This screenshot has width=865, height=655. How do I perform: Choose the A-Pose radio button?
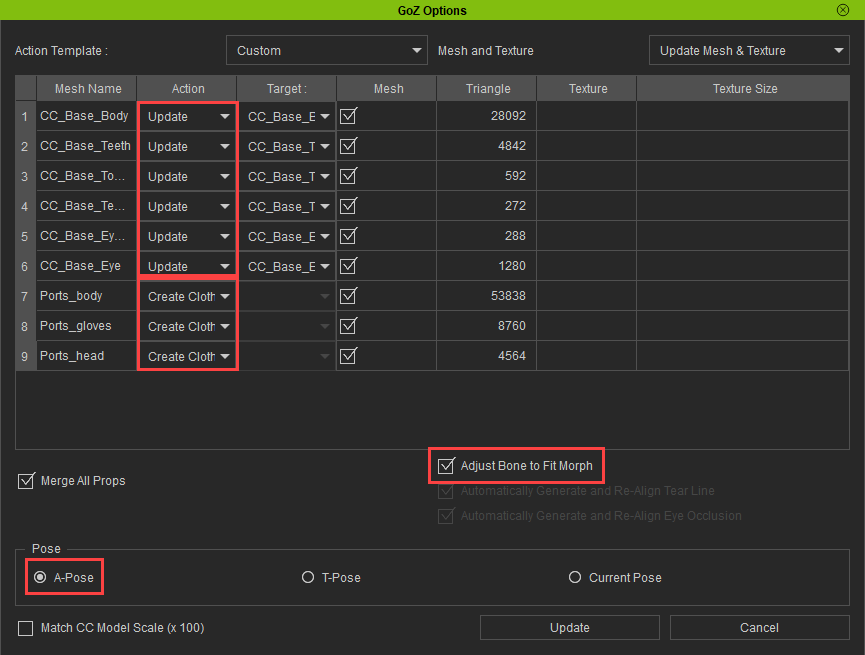point(40,577)
